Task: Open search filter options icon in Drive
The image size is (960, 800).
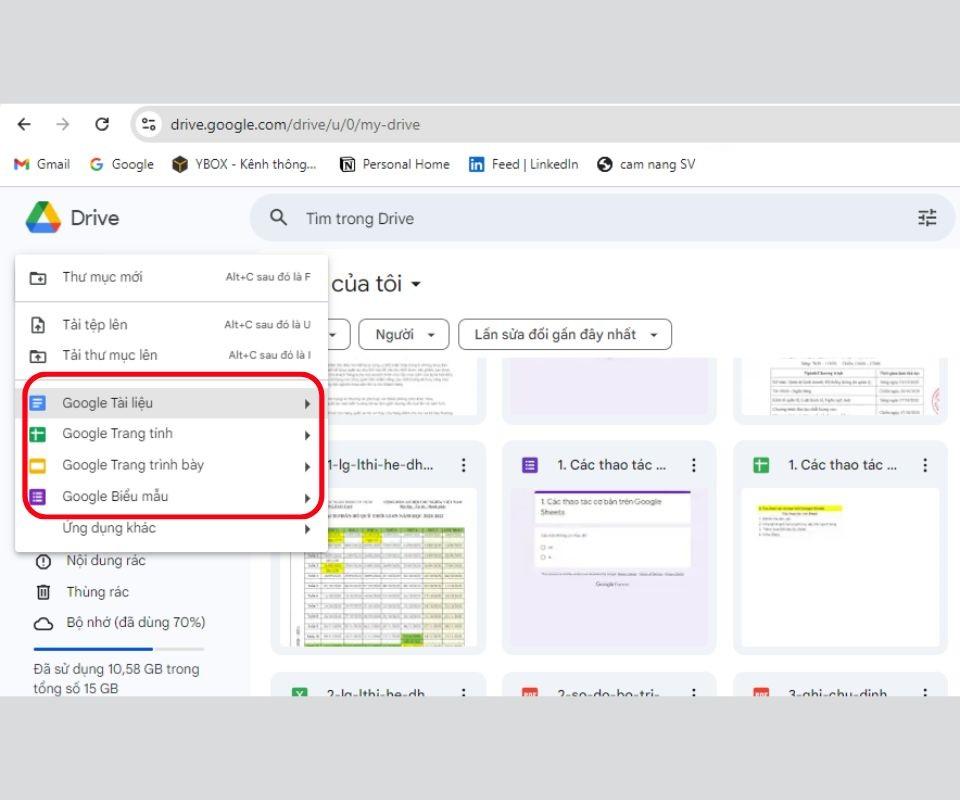Action: 927,218
